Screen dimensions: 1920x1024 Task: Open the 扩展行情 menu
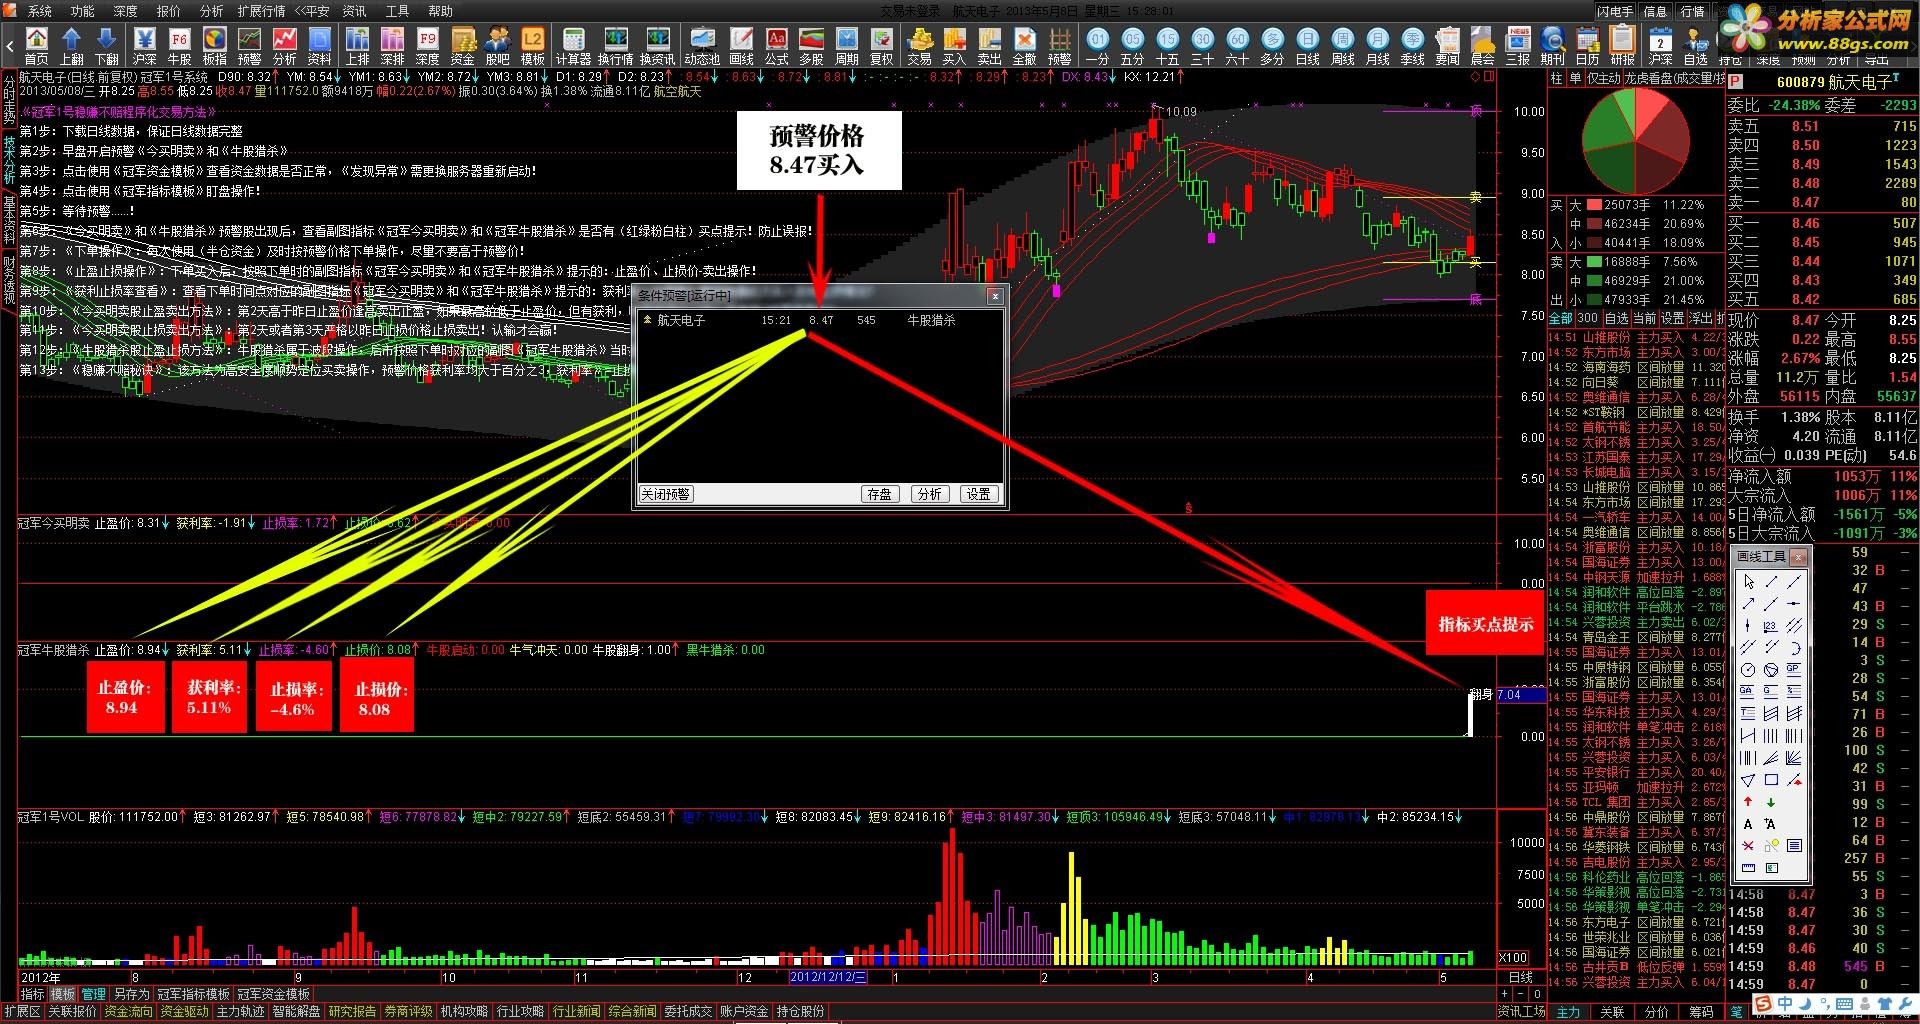click(x=261, y=11)
